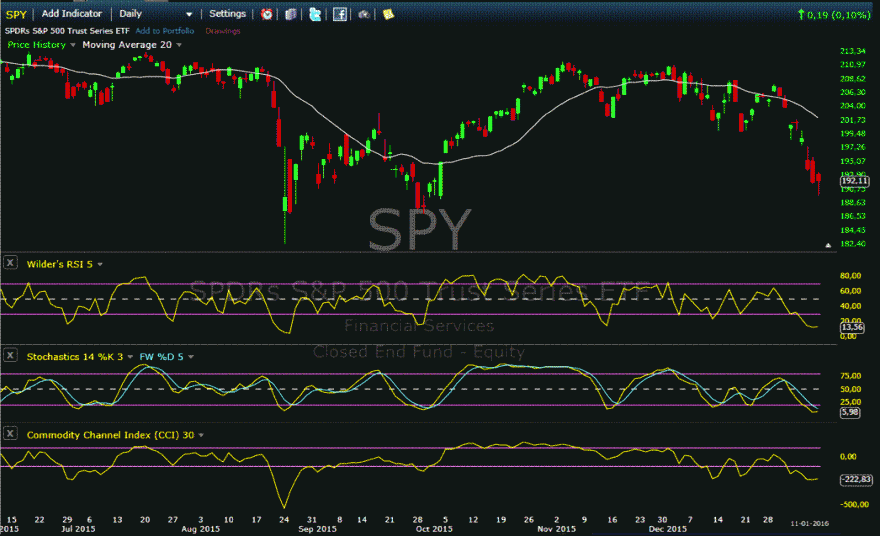The image size is (880, 536).
Task: Click the Add to Portfolio link
Action: [164, 31]
